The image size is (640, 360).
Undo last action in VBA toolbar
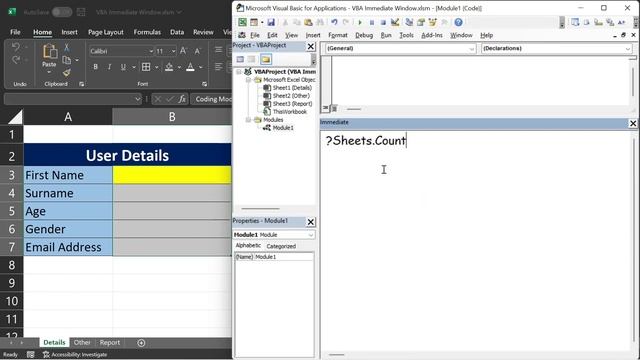[x=334, y=22]
